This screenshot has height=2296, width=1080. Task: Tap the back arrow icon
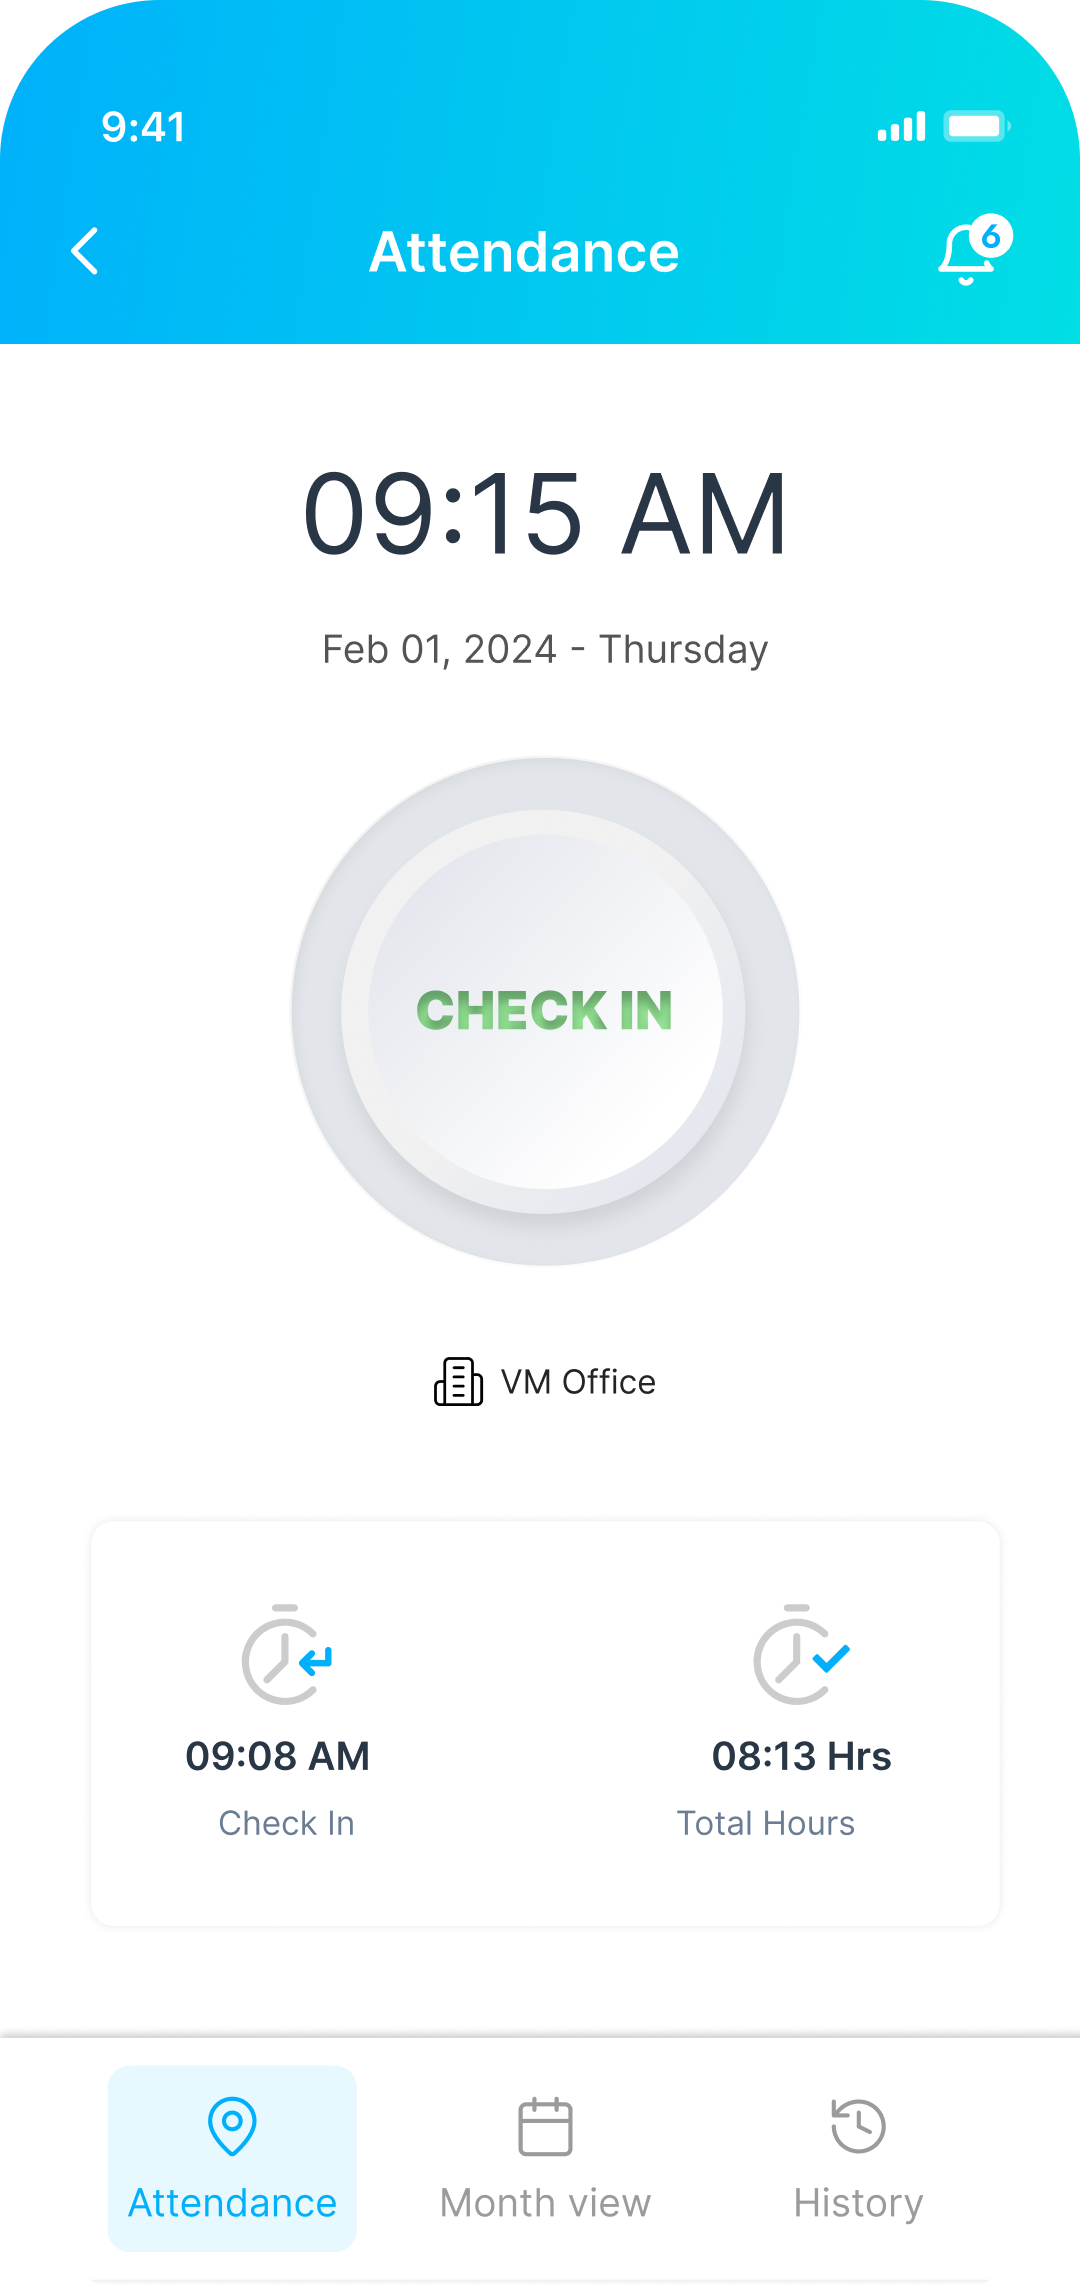86,251
